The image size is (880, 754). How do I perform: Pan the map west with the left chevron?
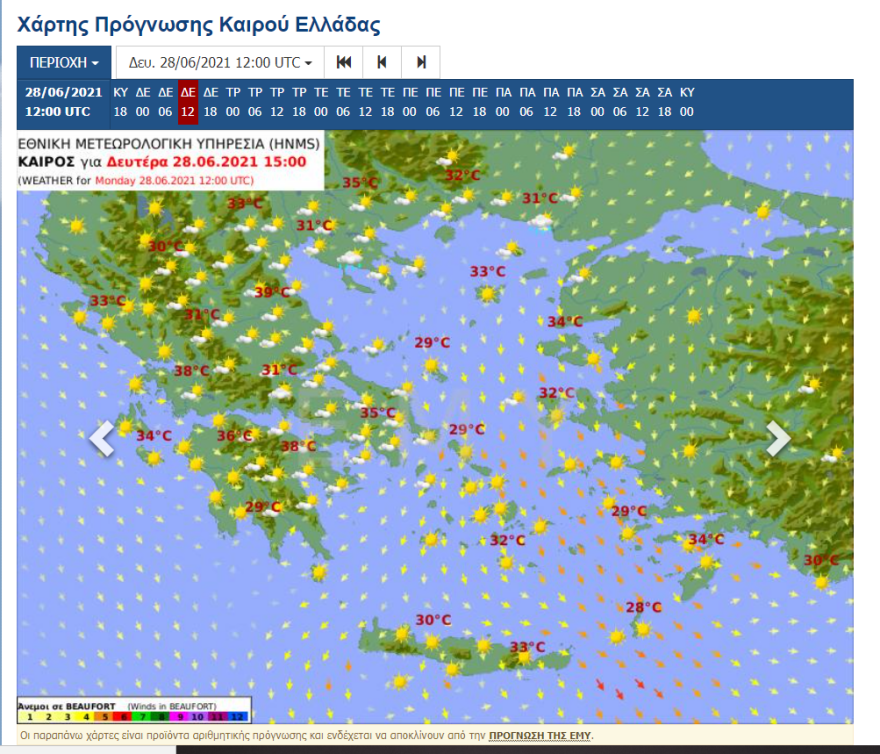[x=100, y=437]
